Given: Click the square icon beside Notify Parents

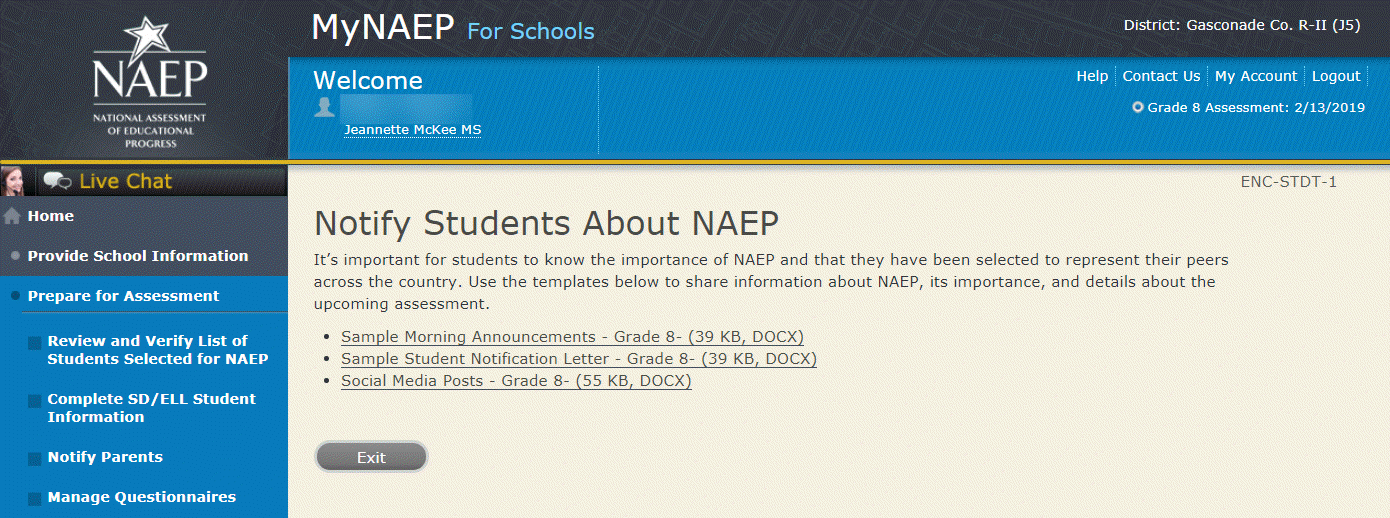Looking at the screenshot, I should [35, 459].
